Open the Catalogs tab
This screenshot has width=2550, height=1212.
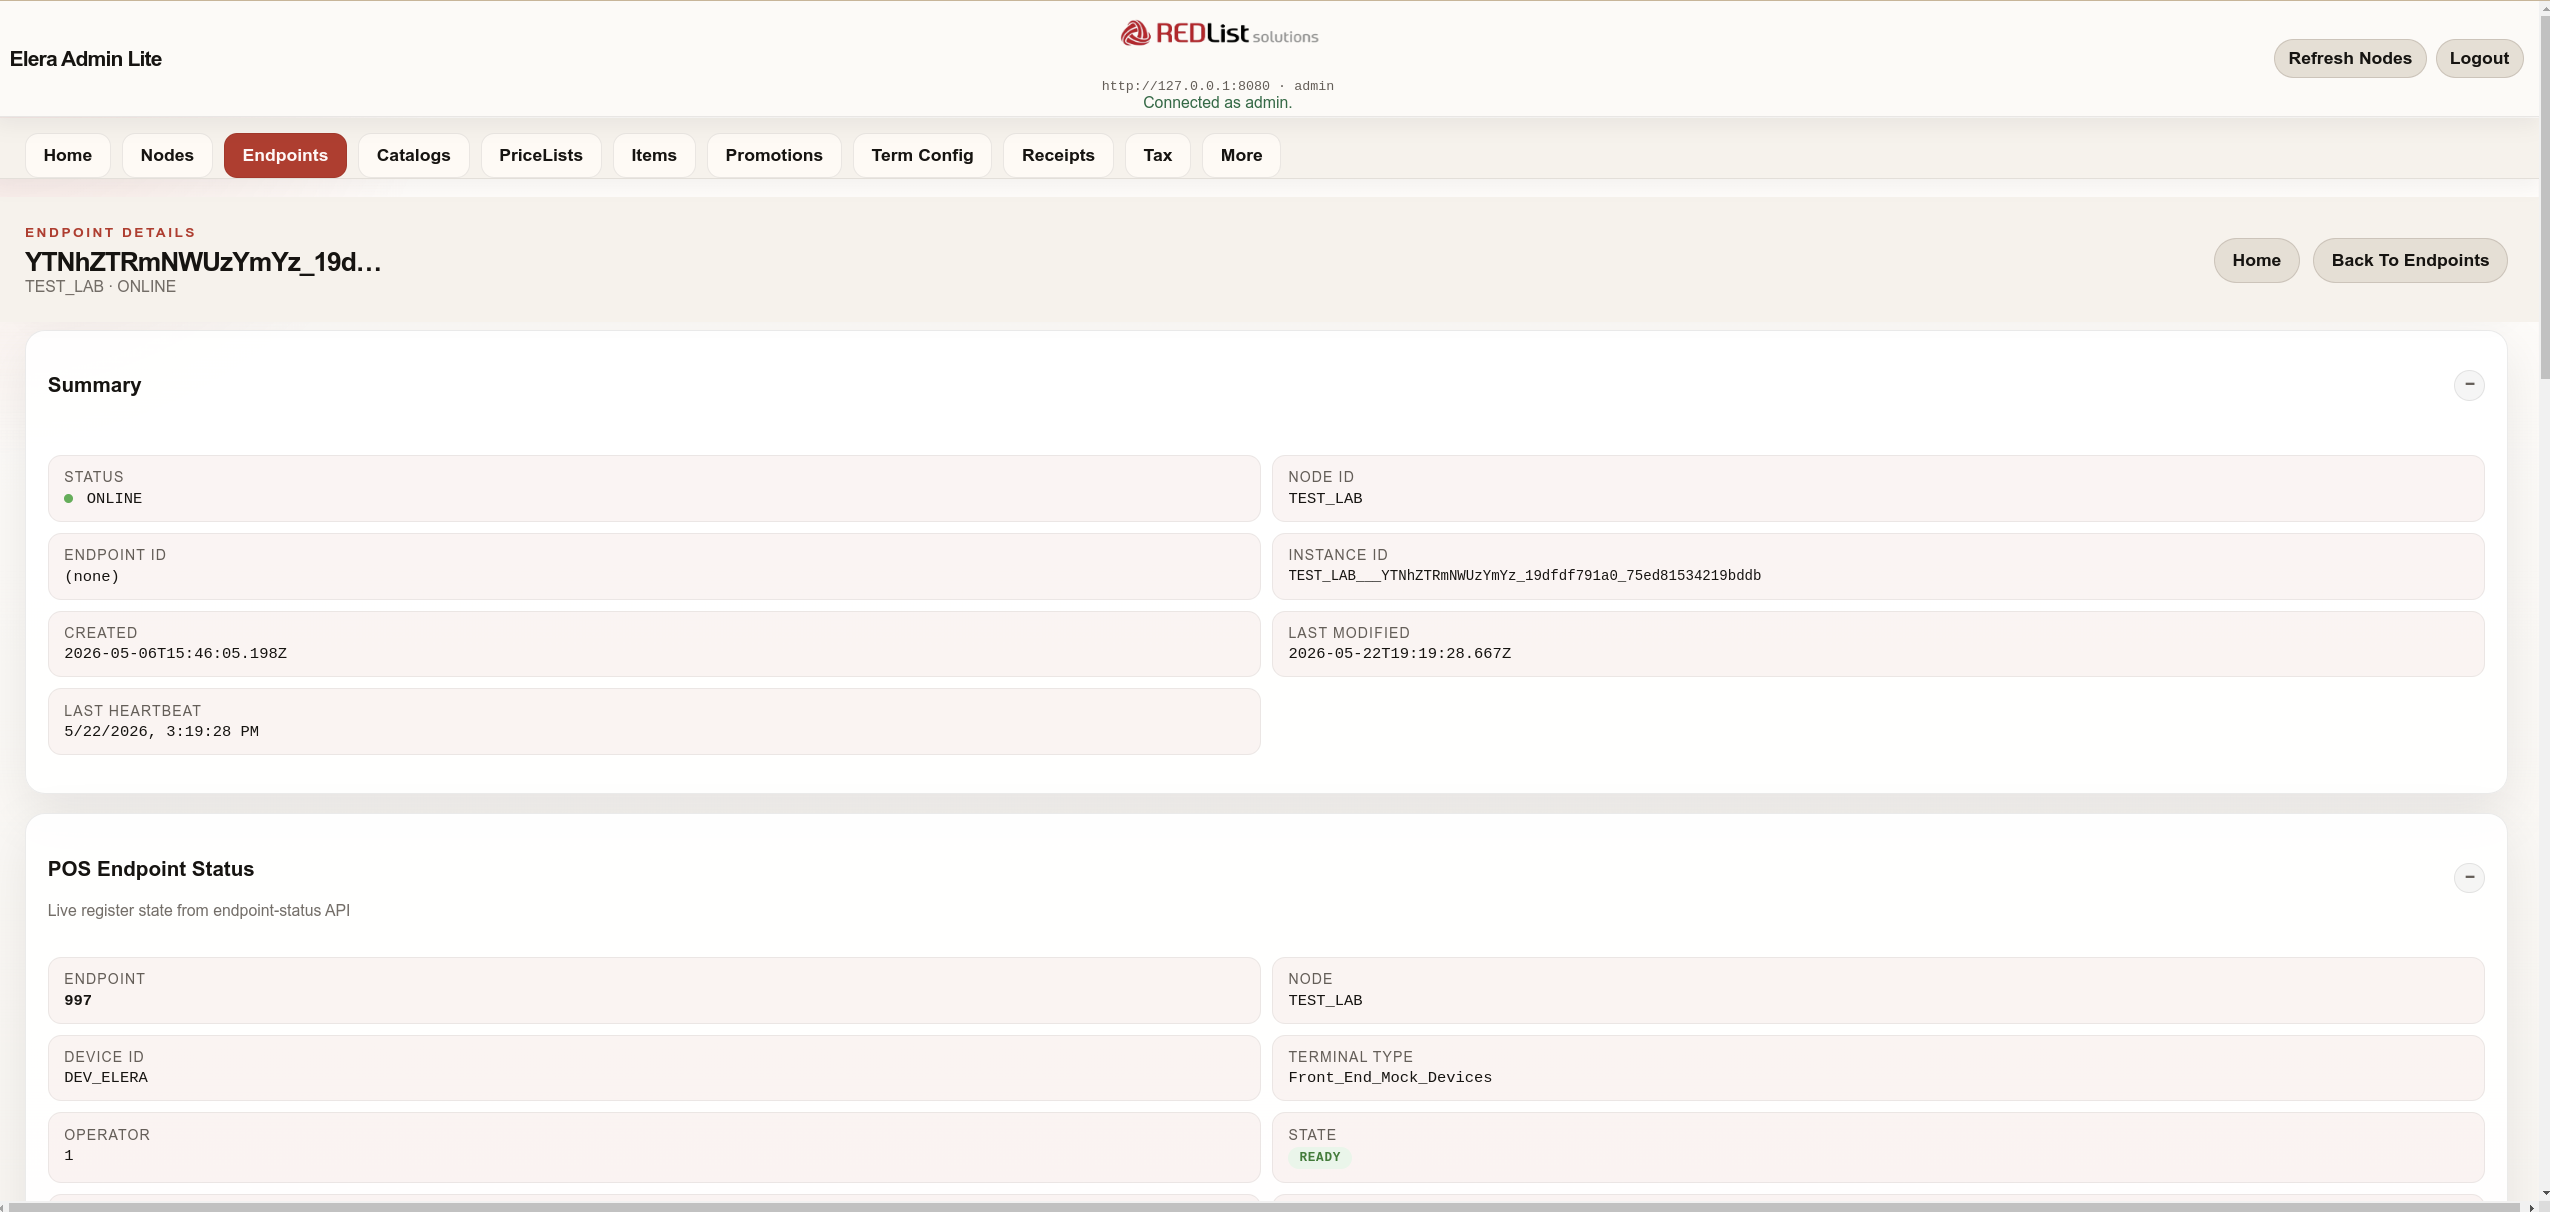[x=414, y=155]
